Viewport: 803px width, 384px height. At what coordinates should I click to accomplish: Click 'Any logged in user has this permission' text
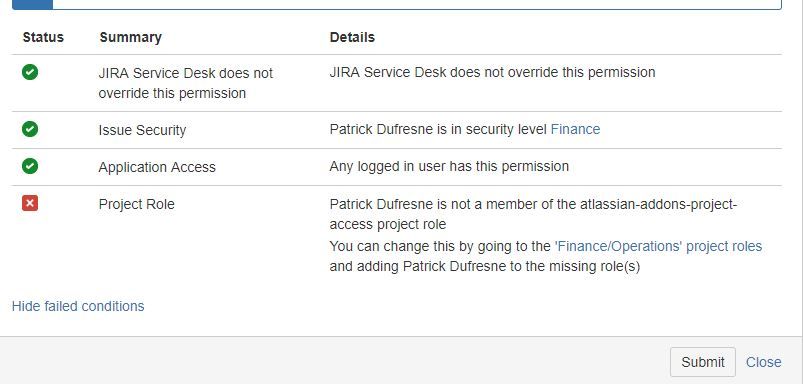coord(449,166)
